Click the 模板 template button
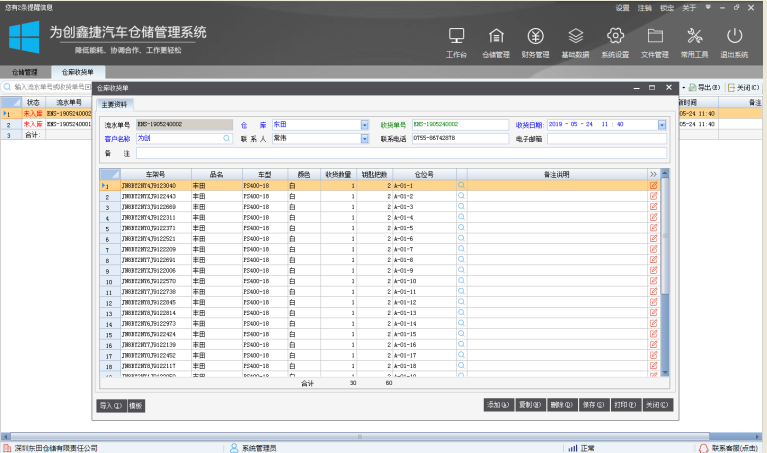Image resolution: width=767 pixels, height=453 pixels. pyautogui.click(x=136, y=406)
